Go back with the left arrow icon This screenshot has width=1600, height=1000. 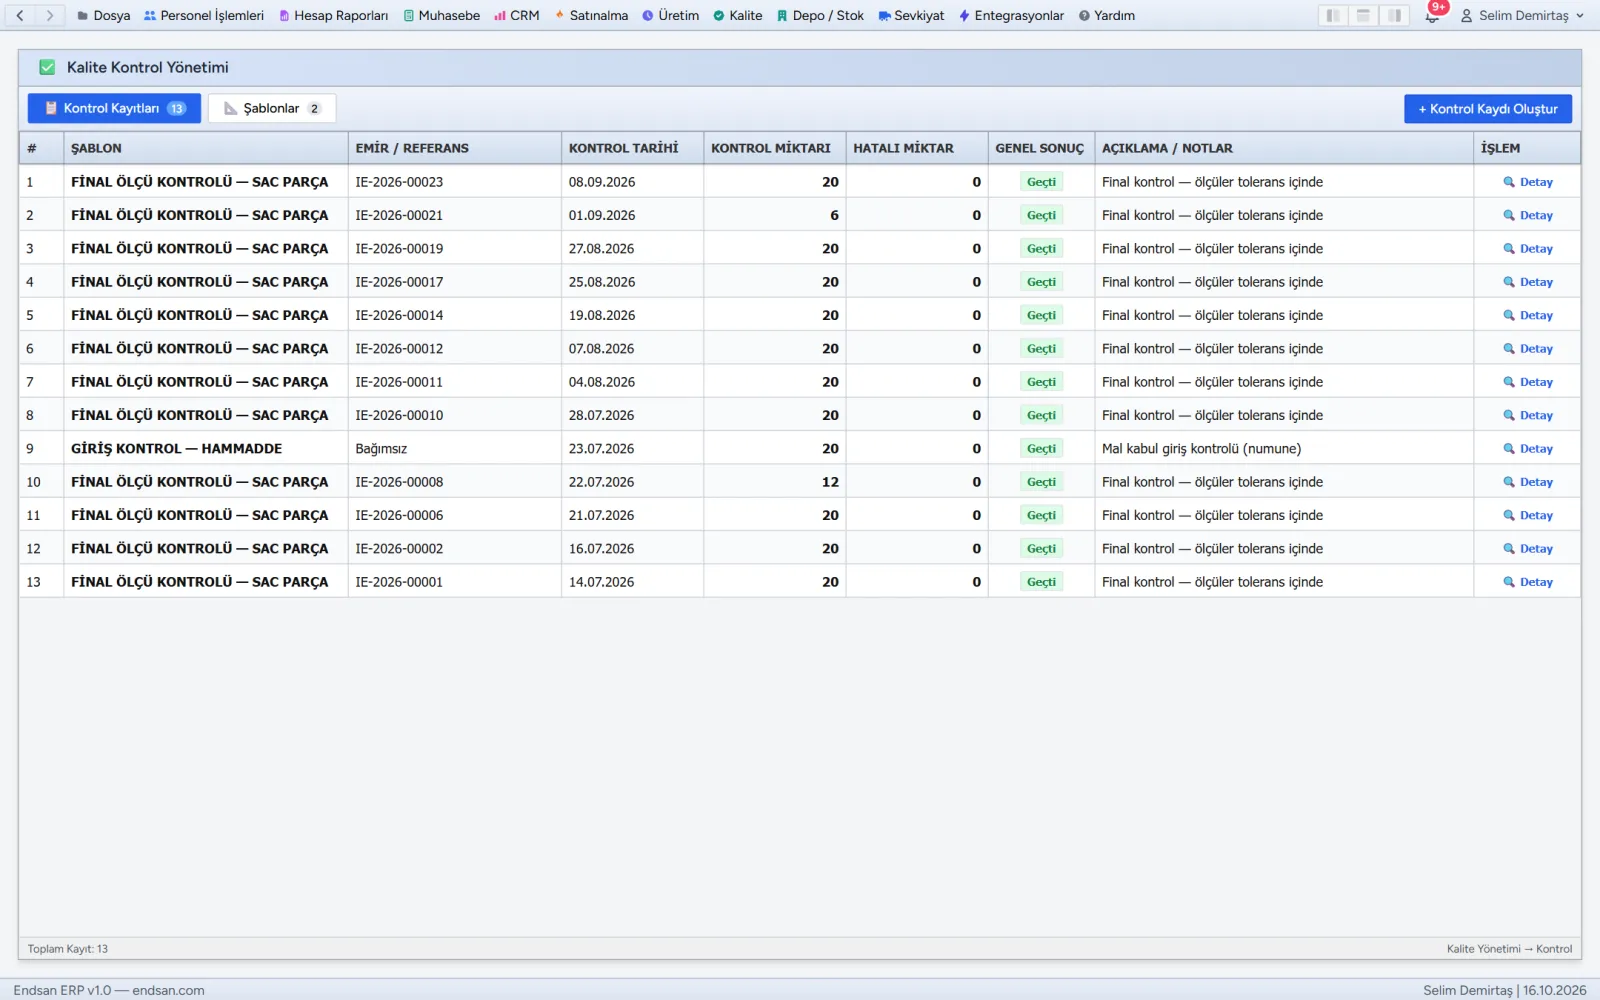point(20,15)
